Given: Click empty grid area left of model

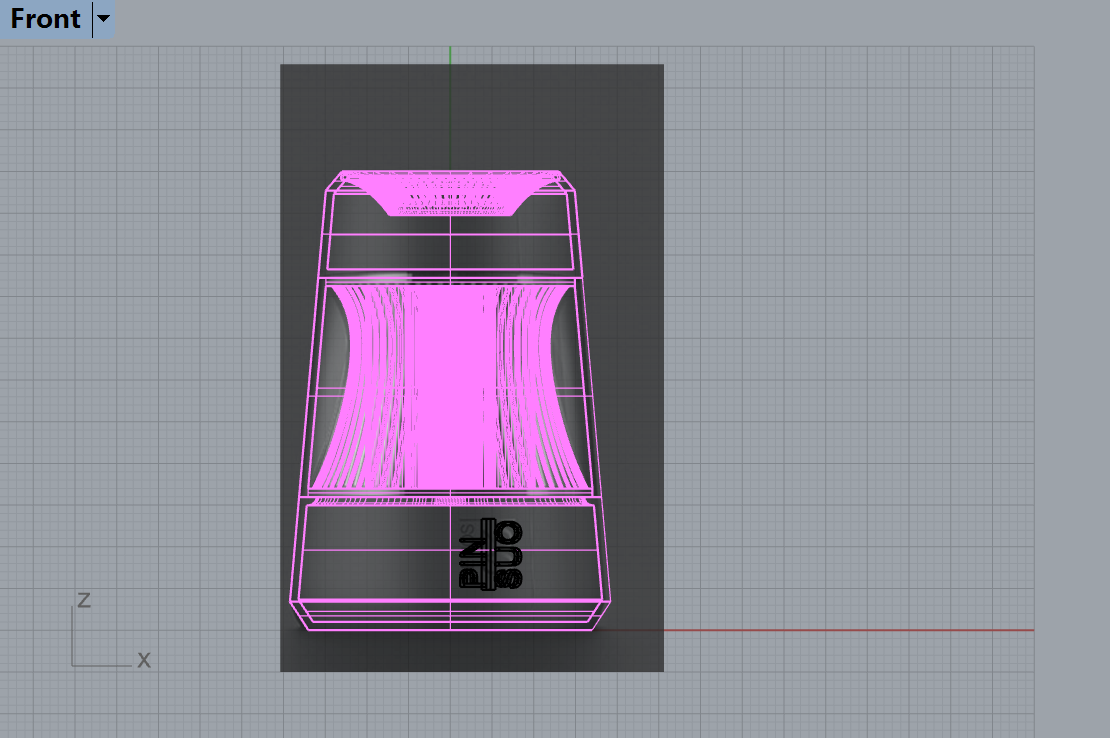Looking at the screenshot, I should (150, 350).
